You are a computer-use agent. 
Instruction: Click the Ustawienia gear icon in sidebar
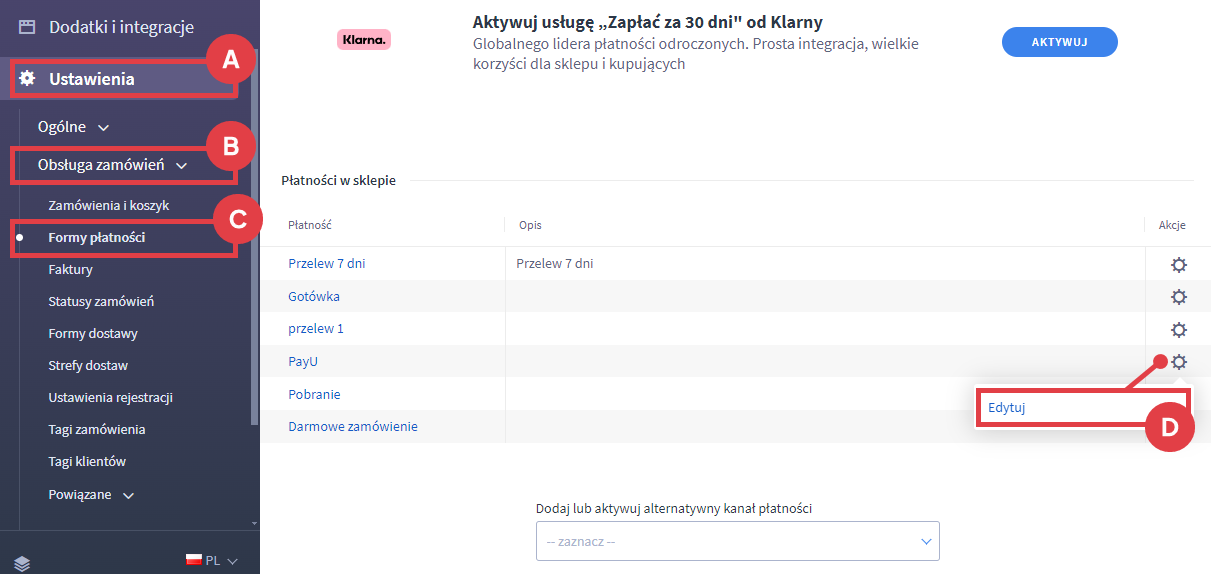click(27, 78)
